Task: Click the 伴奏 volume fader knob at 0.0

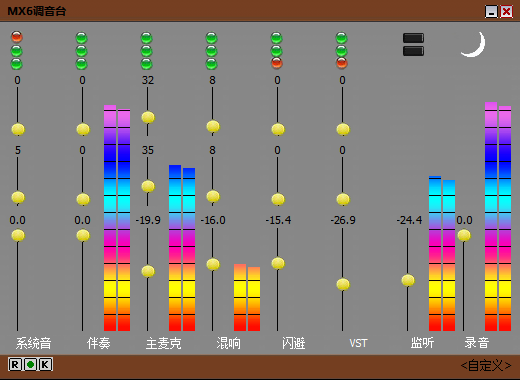Action: [83, 235]
